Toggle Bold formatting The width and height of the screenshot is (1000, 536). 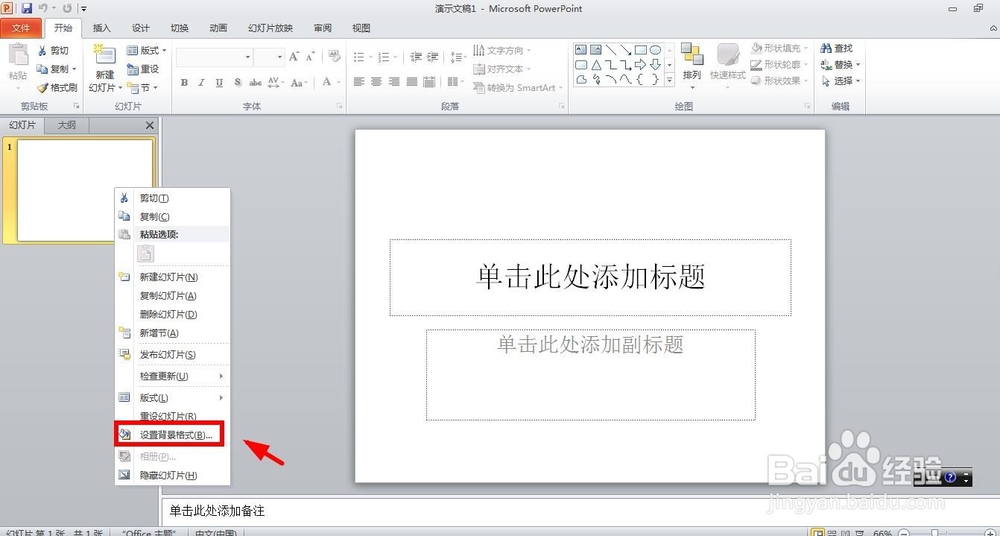(x=184, y=82)
